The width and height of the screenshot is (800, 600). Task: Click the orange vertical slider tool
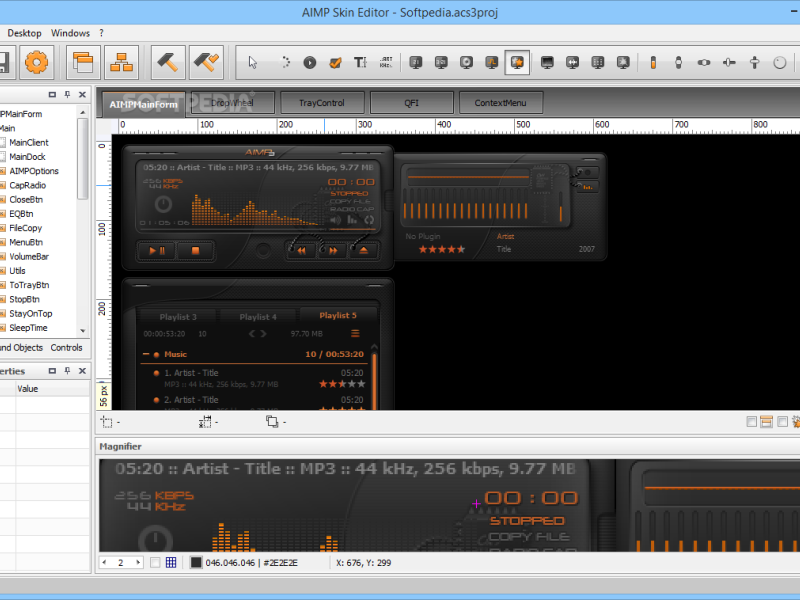pyautogui.click(x=653, y=63)
